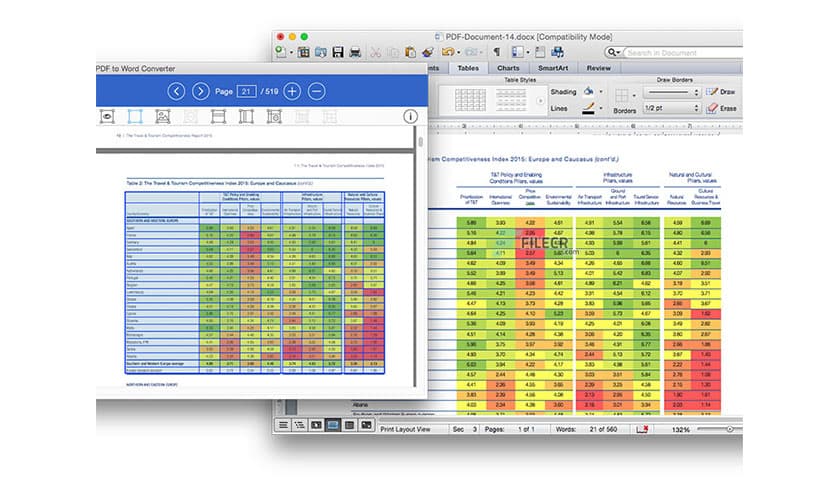Viewport: 836px width, 484px height.
Task: Select the blue area selection tool in converter
Action: point(135,116)
